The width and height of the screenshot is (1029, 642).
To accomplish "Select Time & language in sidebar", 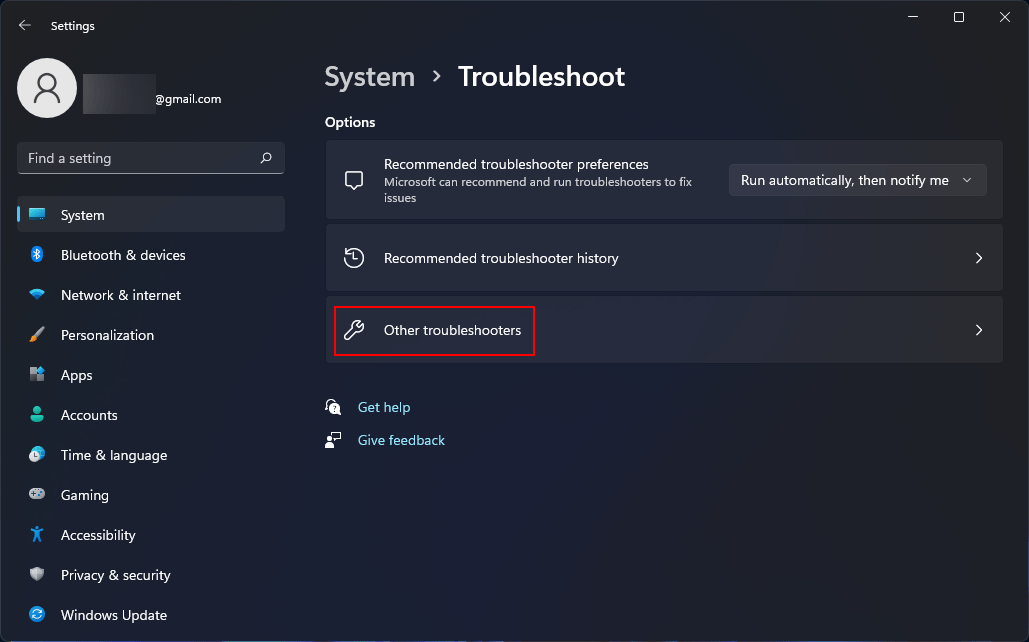I will tap(113, 455).
